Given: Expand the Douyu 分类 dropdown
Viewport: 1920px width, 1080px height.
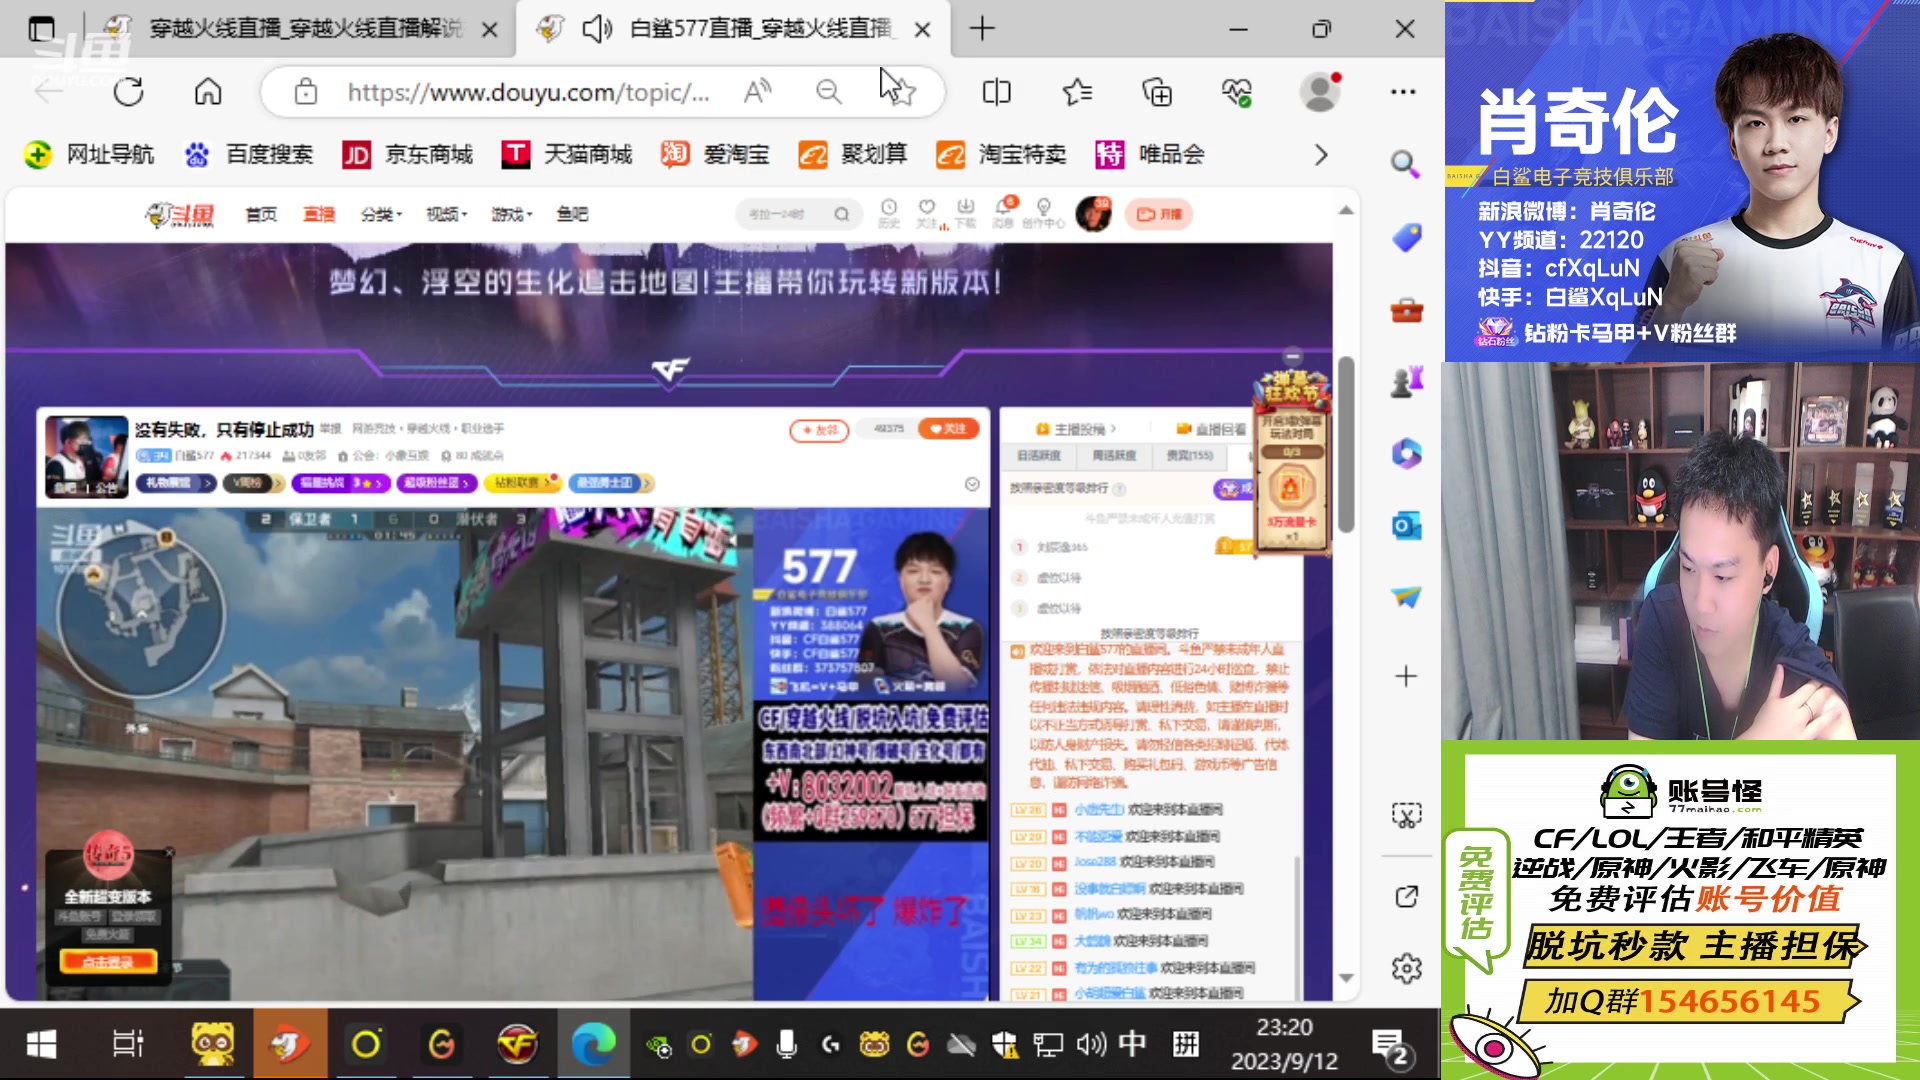Looking at the screenshot, I should 381,214.
